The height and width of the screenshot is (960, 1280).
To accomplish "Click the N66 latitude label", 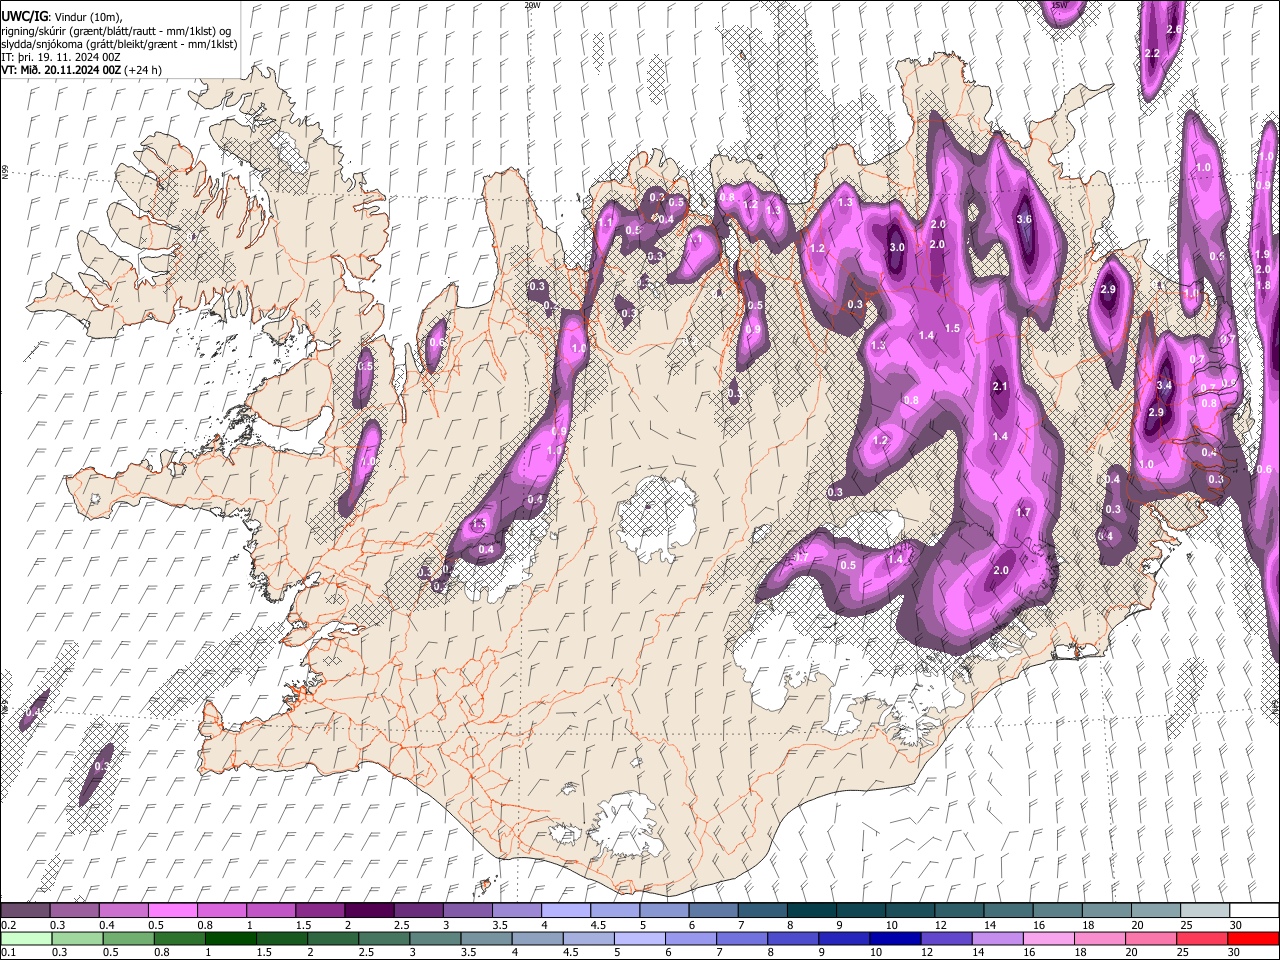I will point(5,173).
